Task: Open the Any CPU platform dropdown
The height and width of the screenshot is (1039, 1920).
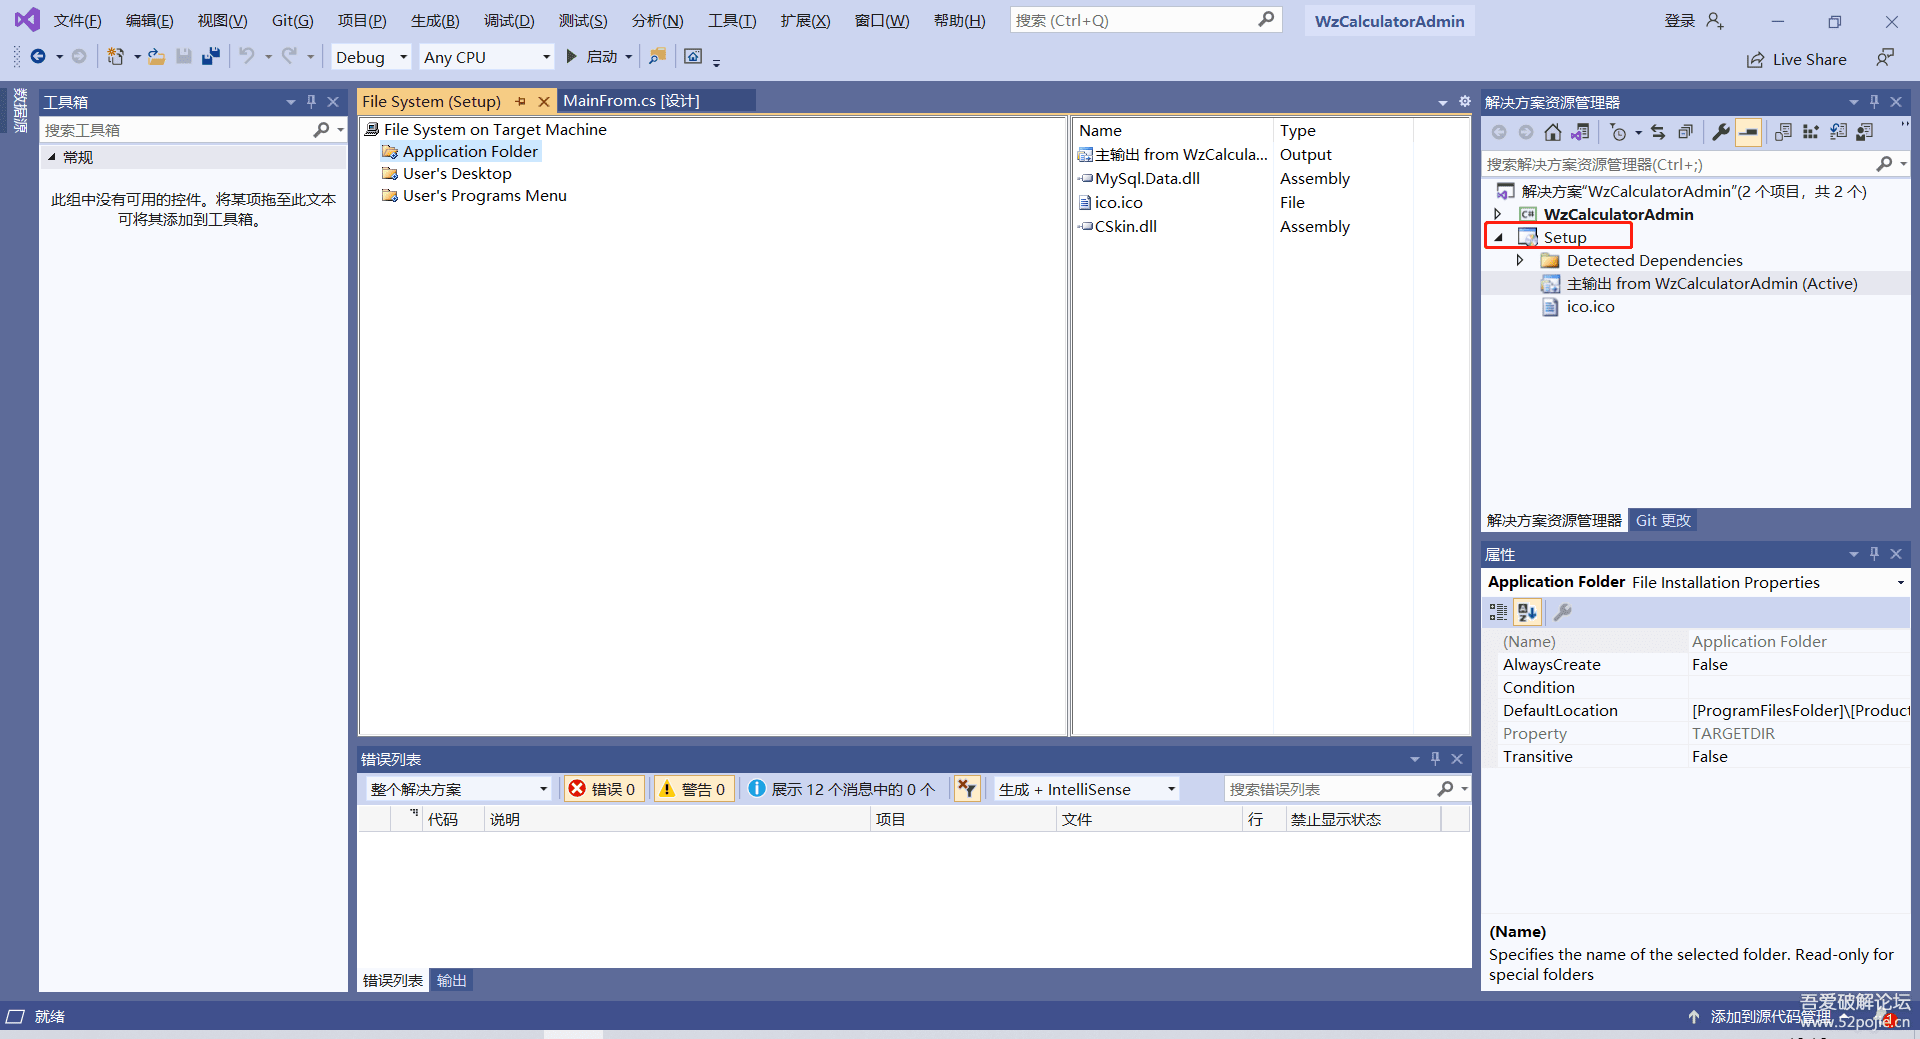Action: pyautogui.click(x=486, y=57)
